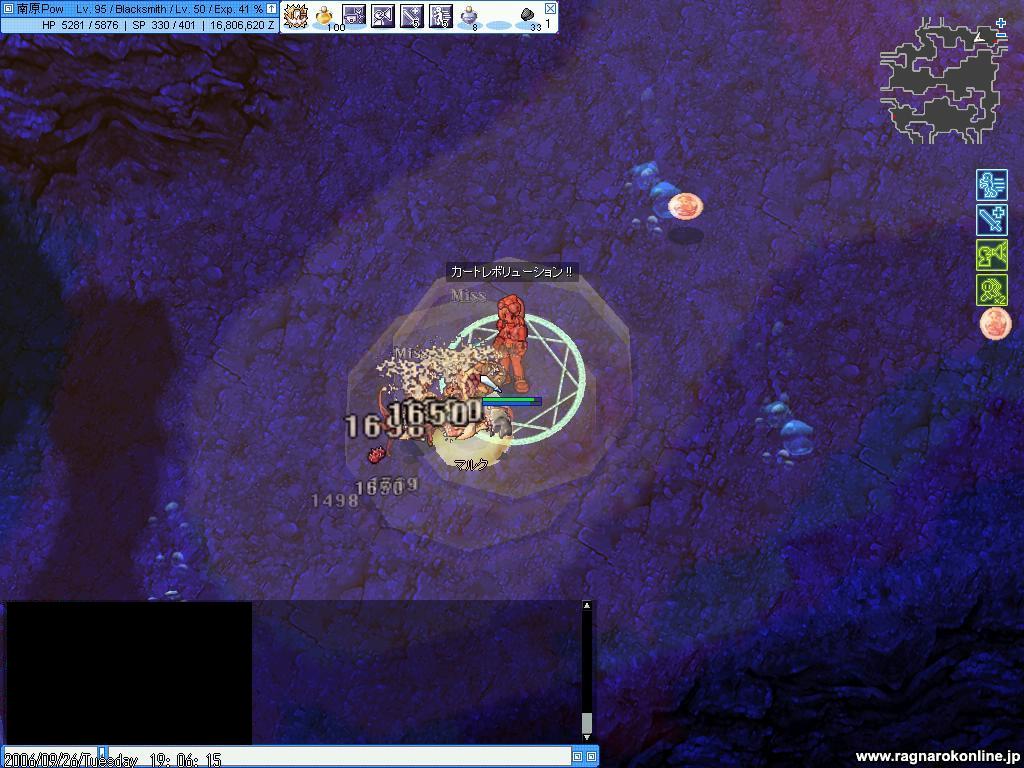This screenshot has height=768, width=1024.
Task: Click the running-figure speed buff status icon
Action: point(991,185)
